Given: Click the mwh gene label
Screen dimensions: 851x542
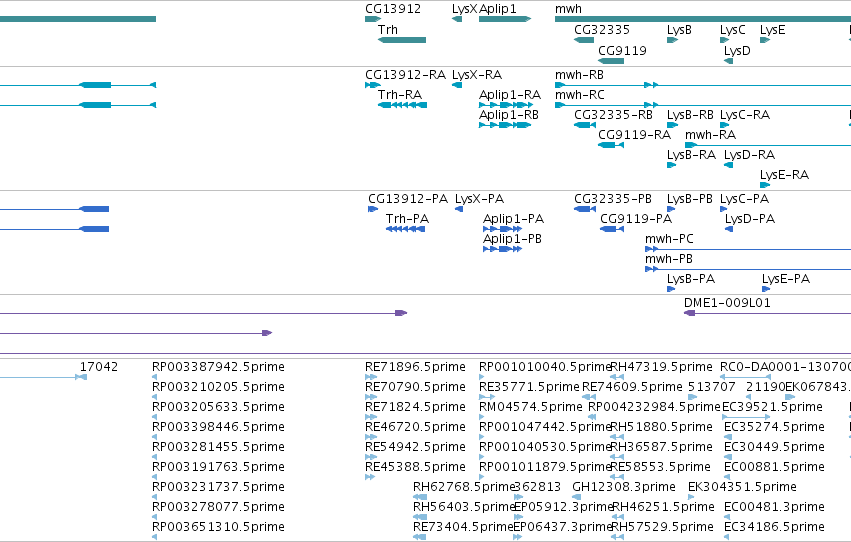Looking at the screenshot, I should click(568, 9).
